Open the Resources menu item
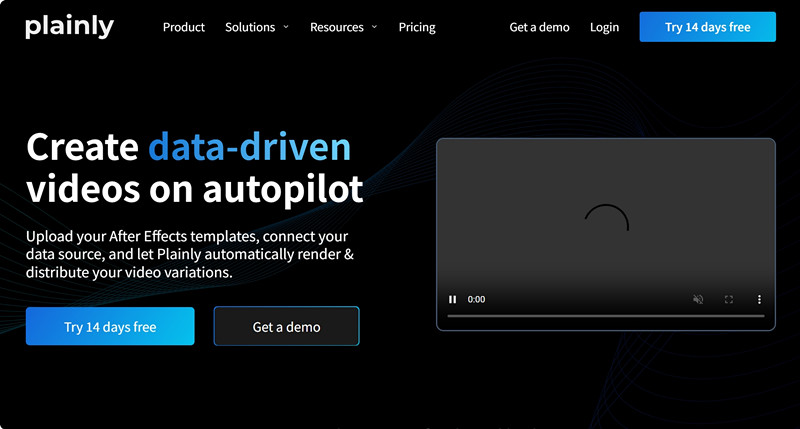 337,27
